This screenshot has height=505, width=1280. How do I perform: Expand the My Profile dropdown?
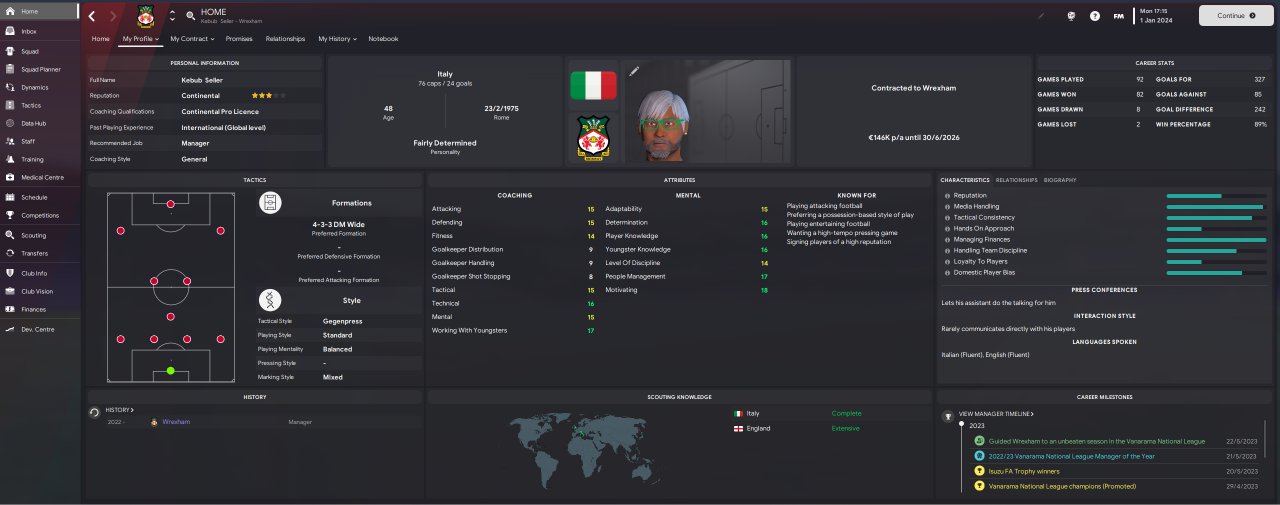click(141, 39)
